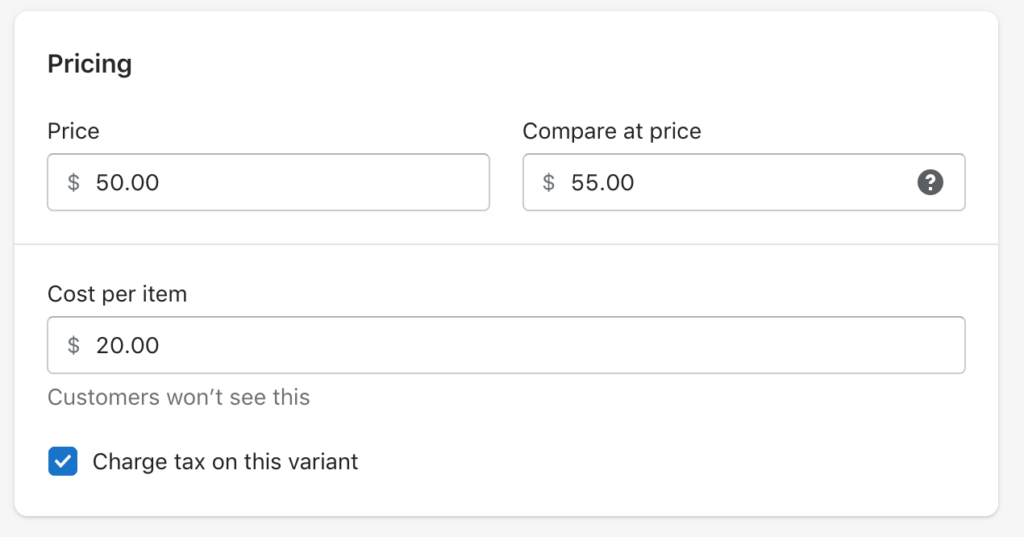Image resolution: width=1024 pixels, height=537 pixels.
Task: Click the question mark help icon
Action: 930,182
